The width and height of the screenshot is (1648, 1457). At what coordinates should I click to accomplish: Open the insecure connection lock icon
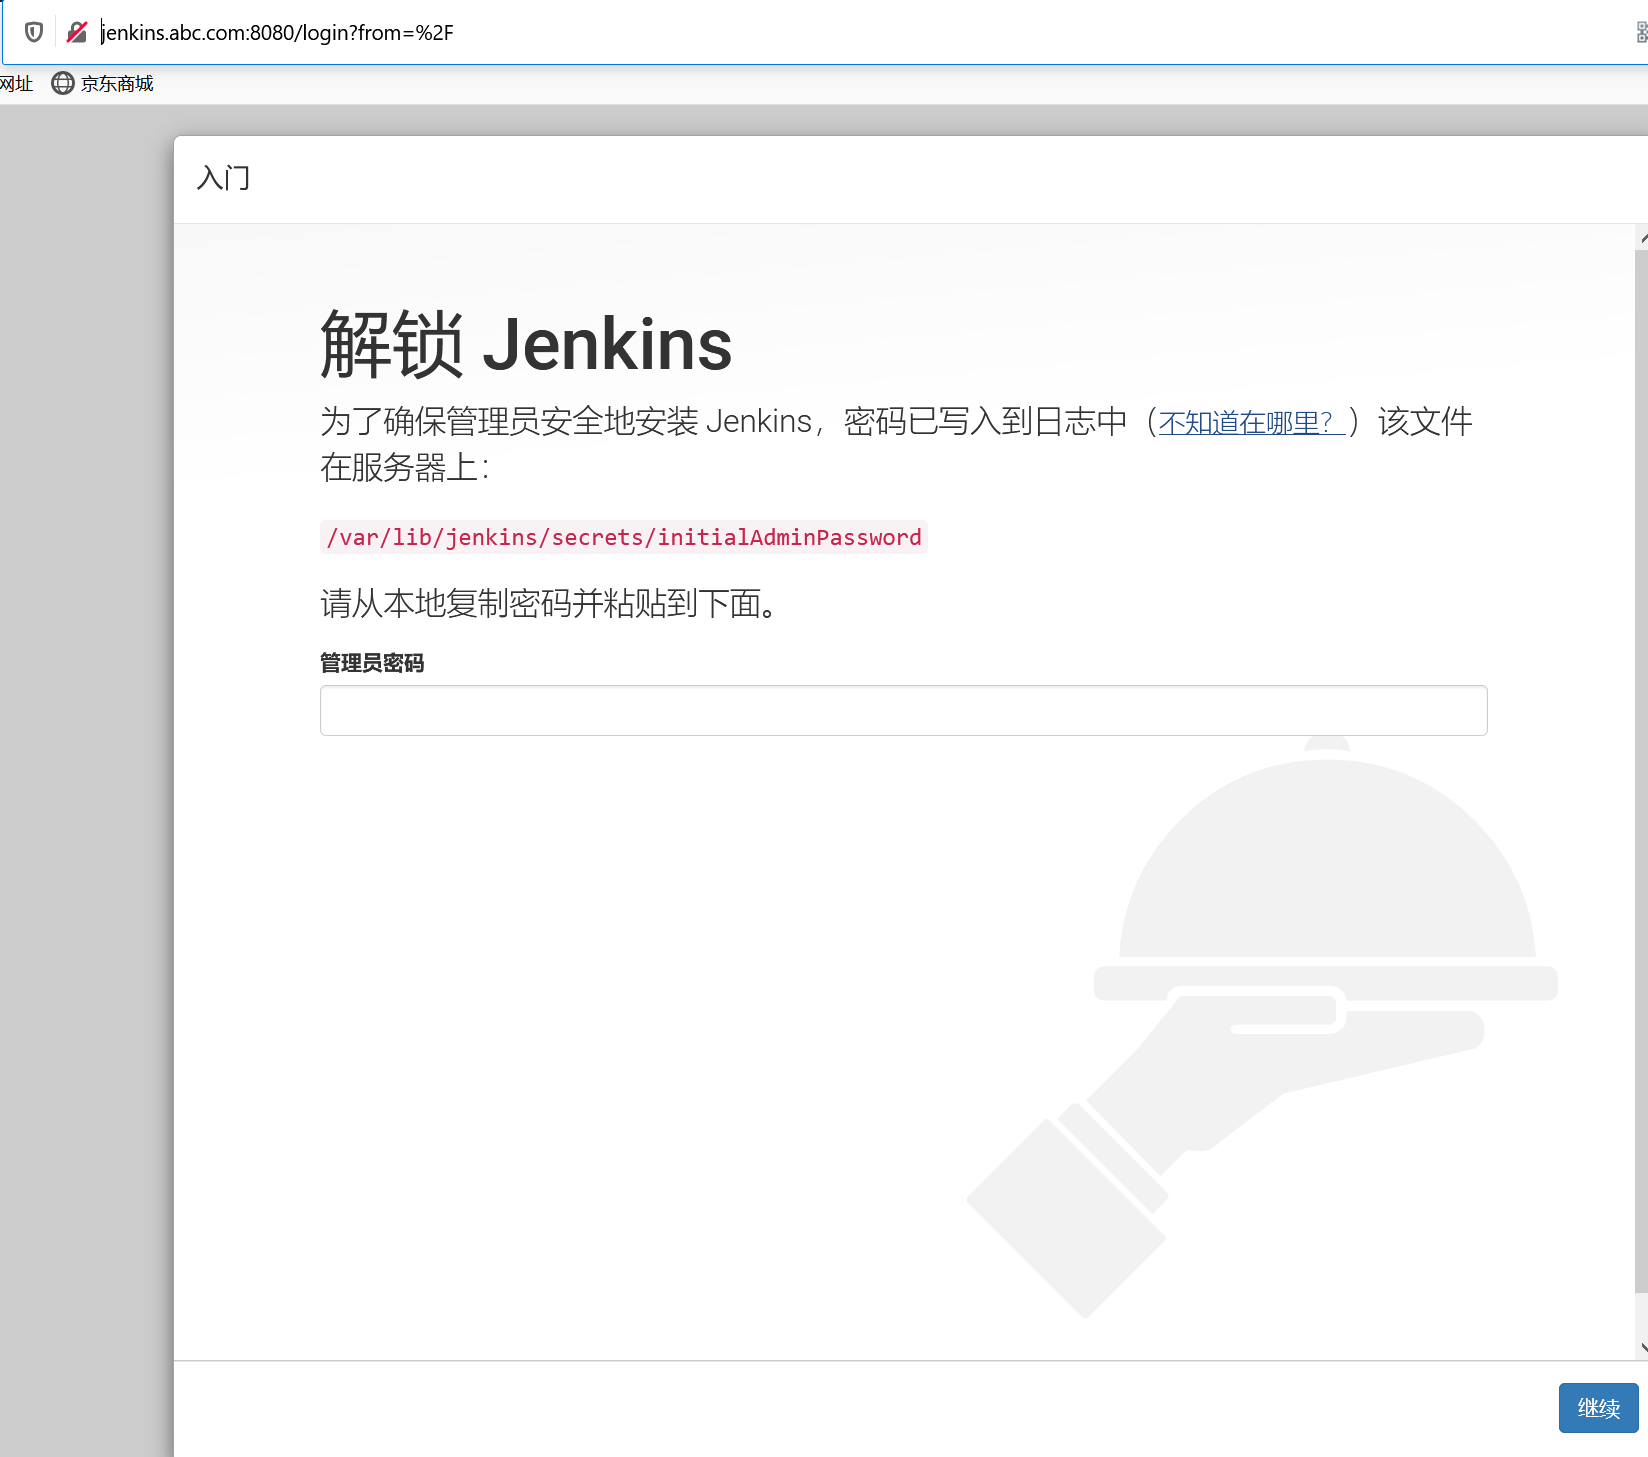coord(77,32)
